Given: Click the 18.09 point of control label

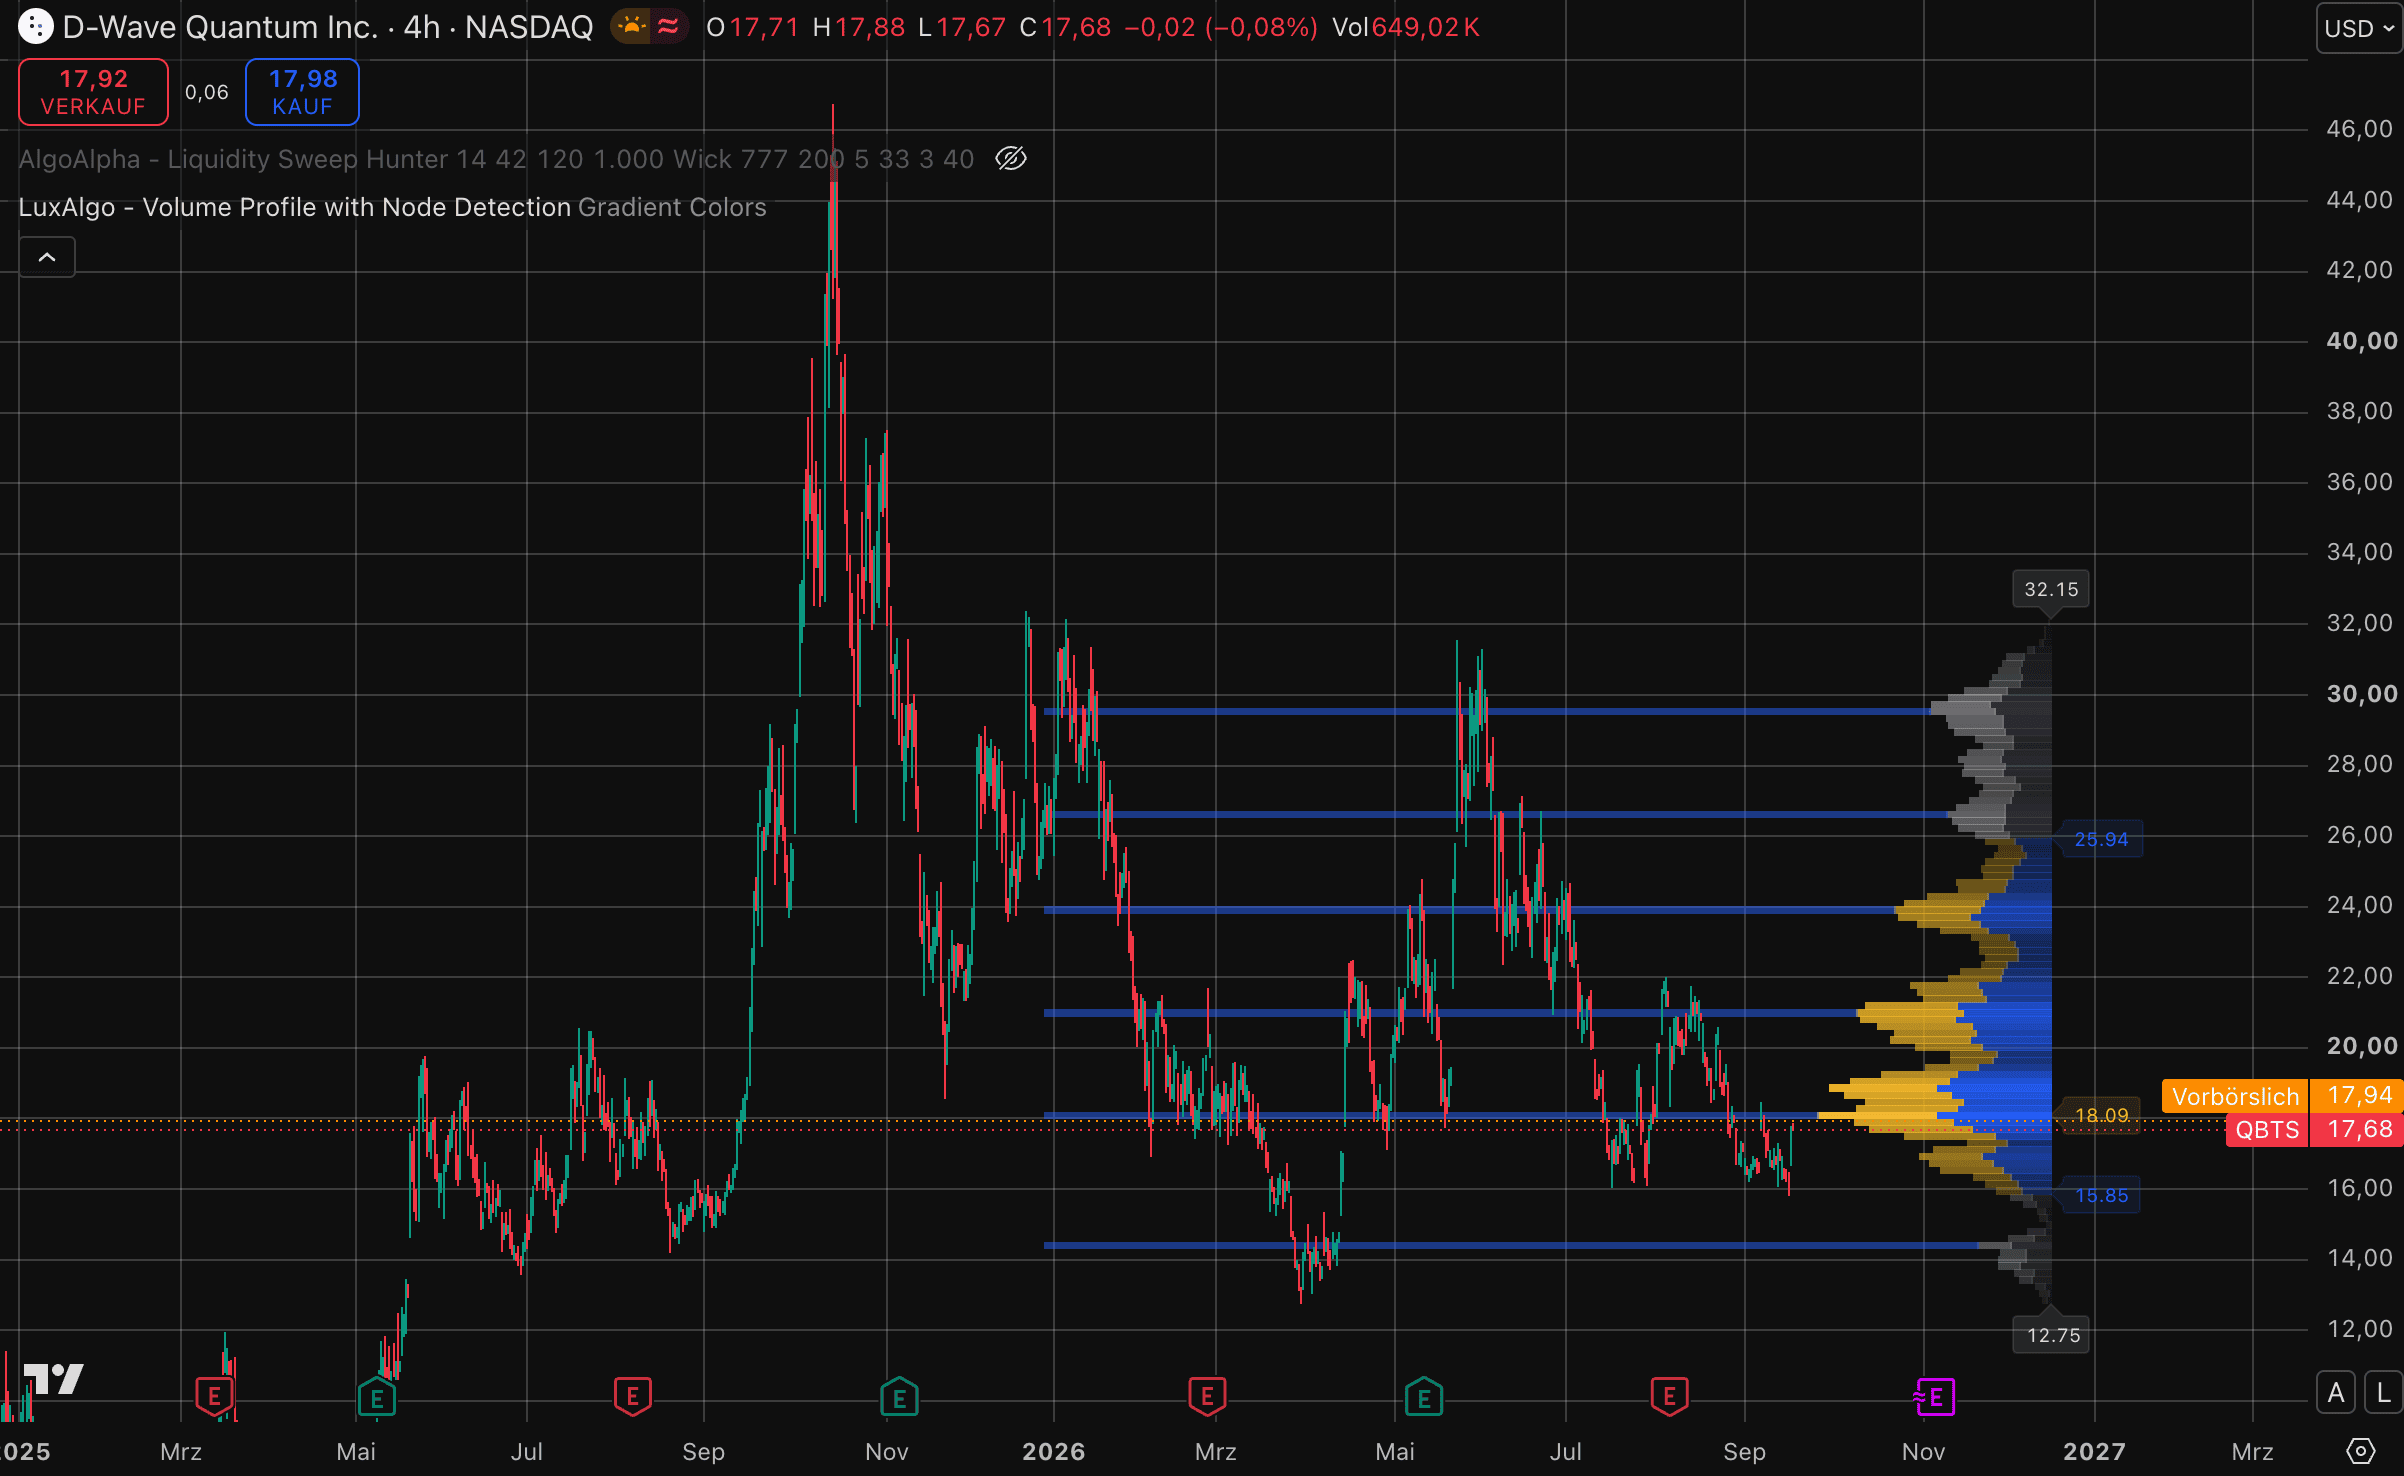Looking at the screenshot, I should 2101,1115.
